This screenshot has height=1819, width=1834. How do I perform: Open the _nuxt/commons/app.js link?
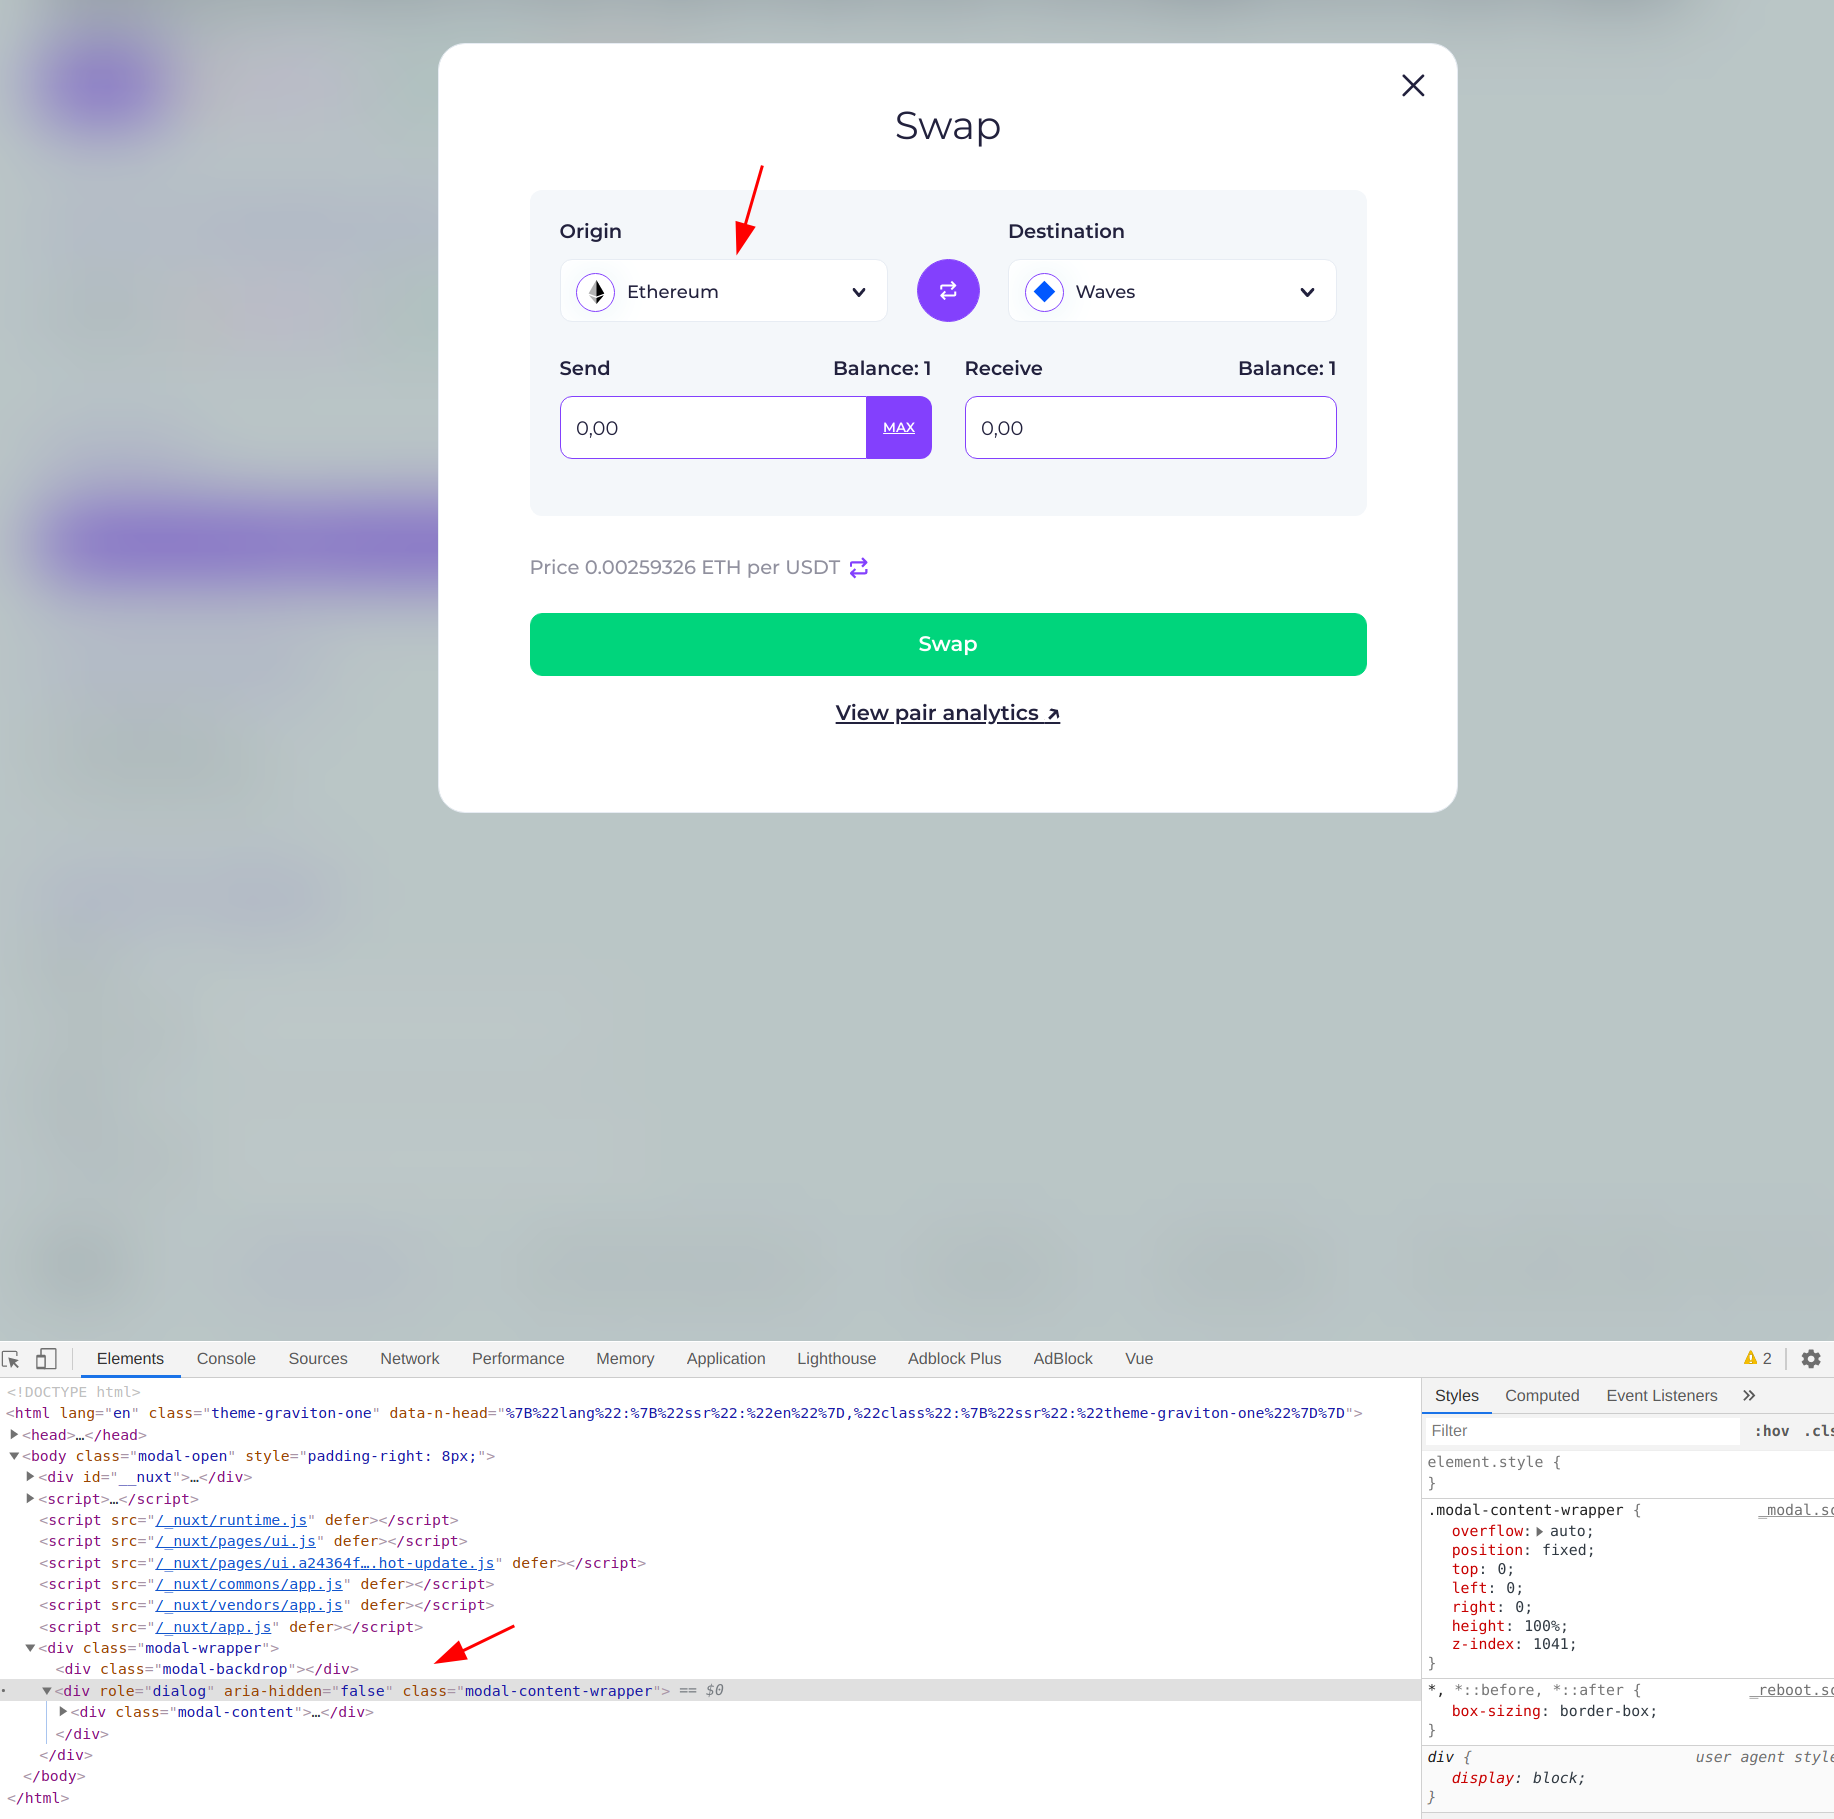pos(249,1585)
